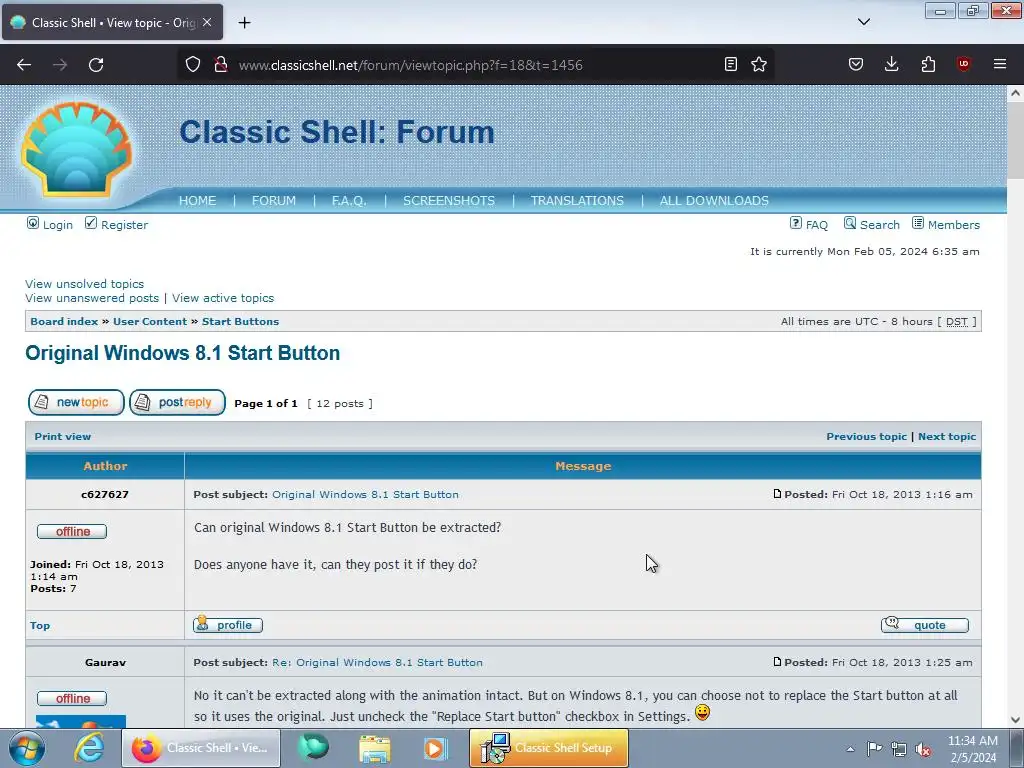Viewport: 1024px width, 768px height.
Task: View unsolved topics
Action: tap(84, 284)
